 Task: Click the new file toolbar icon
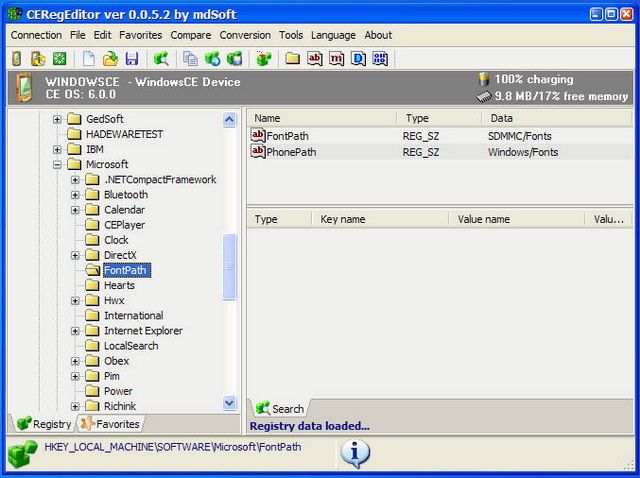(x=88, y=59)
